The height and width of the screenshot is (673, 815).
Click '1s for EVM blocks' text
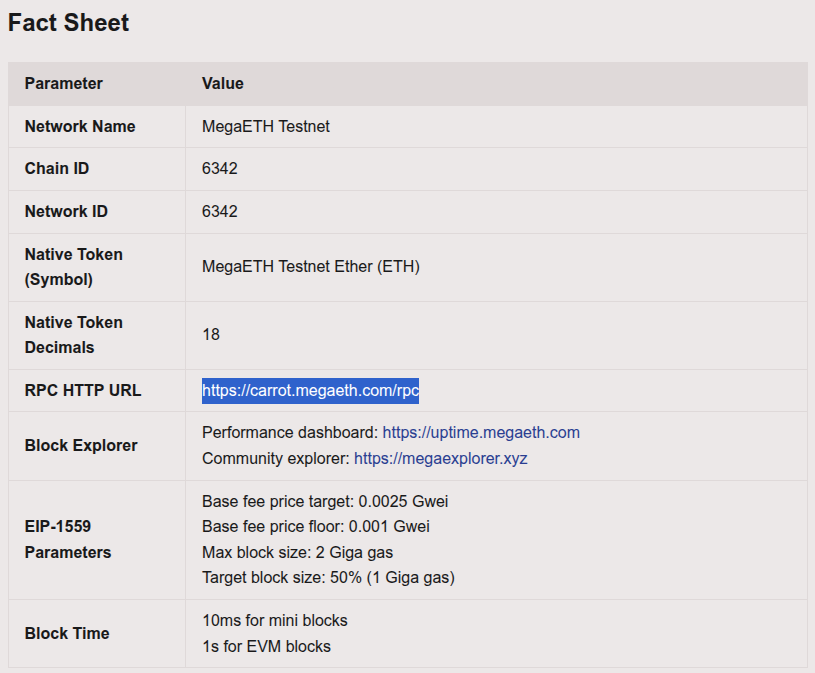tap(266, 646)
